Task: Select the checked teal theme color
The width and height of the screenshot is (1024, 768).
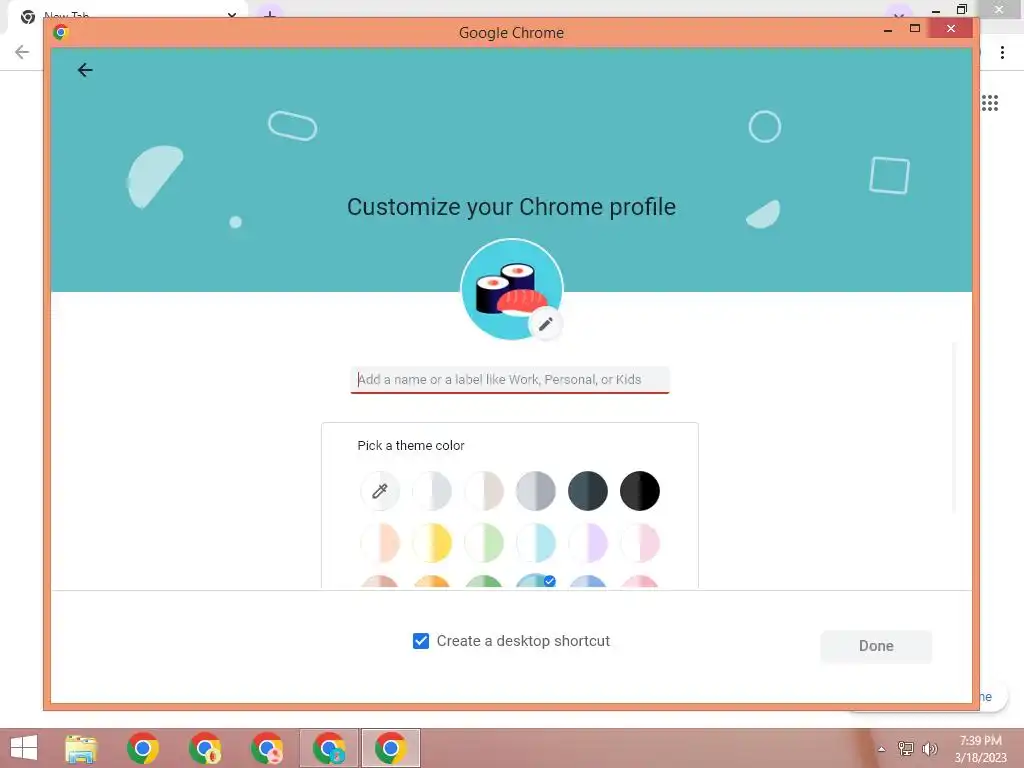Action: pos(536,581)
